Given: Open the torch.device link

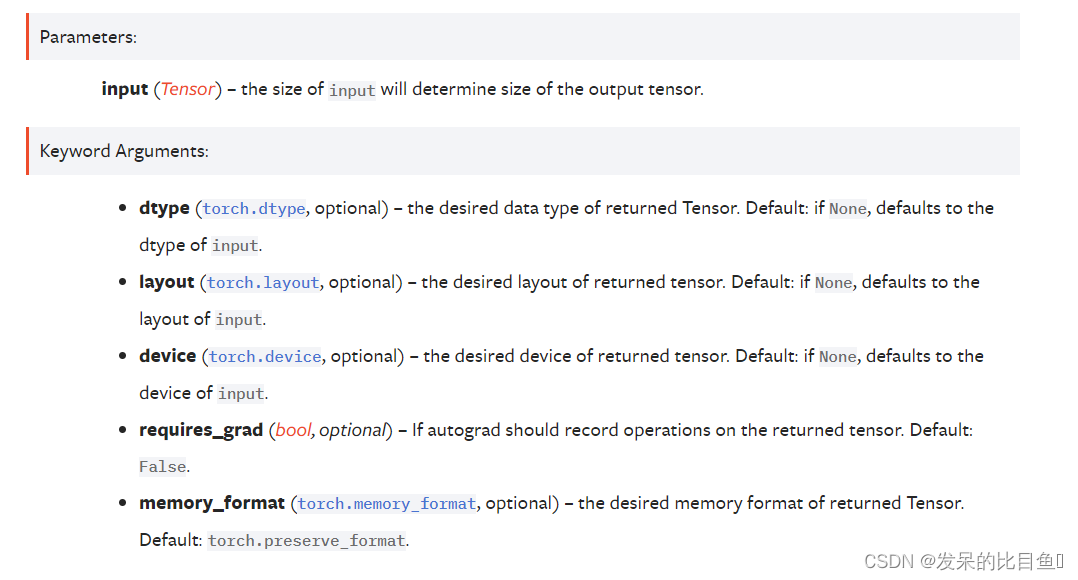Looking at the screenshot, I should [x=265, y=357].
